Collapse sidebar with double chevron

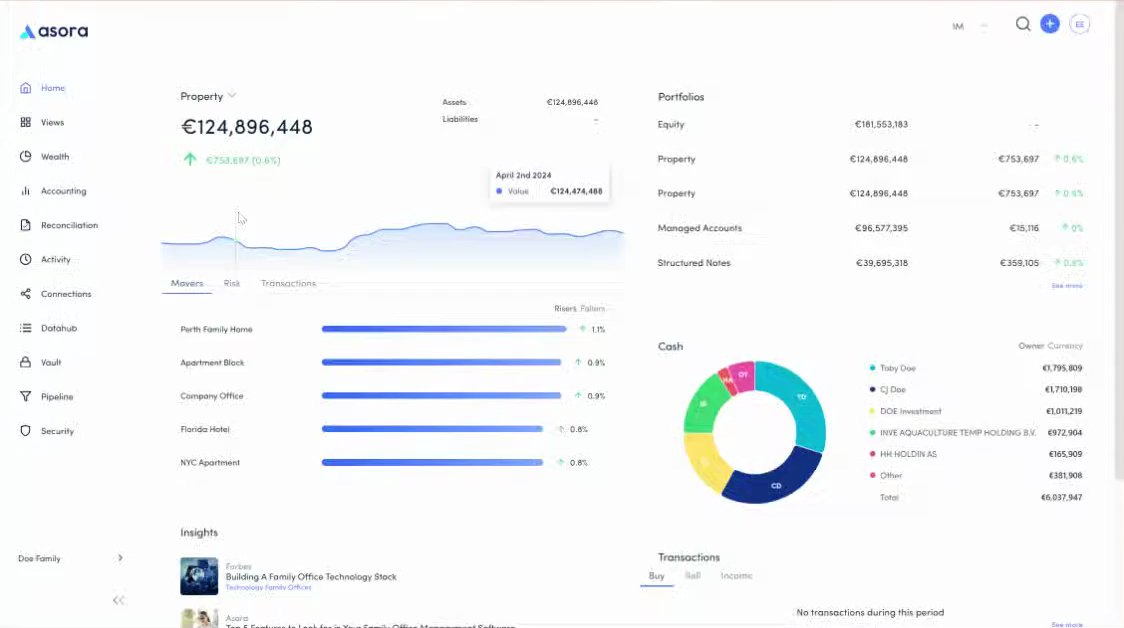[118, 600]
